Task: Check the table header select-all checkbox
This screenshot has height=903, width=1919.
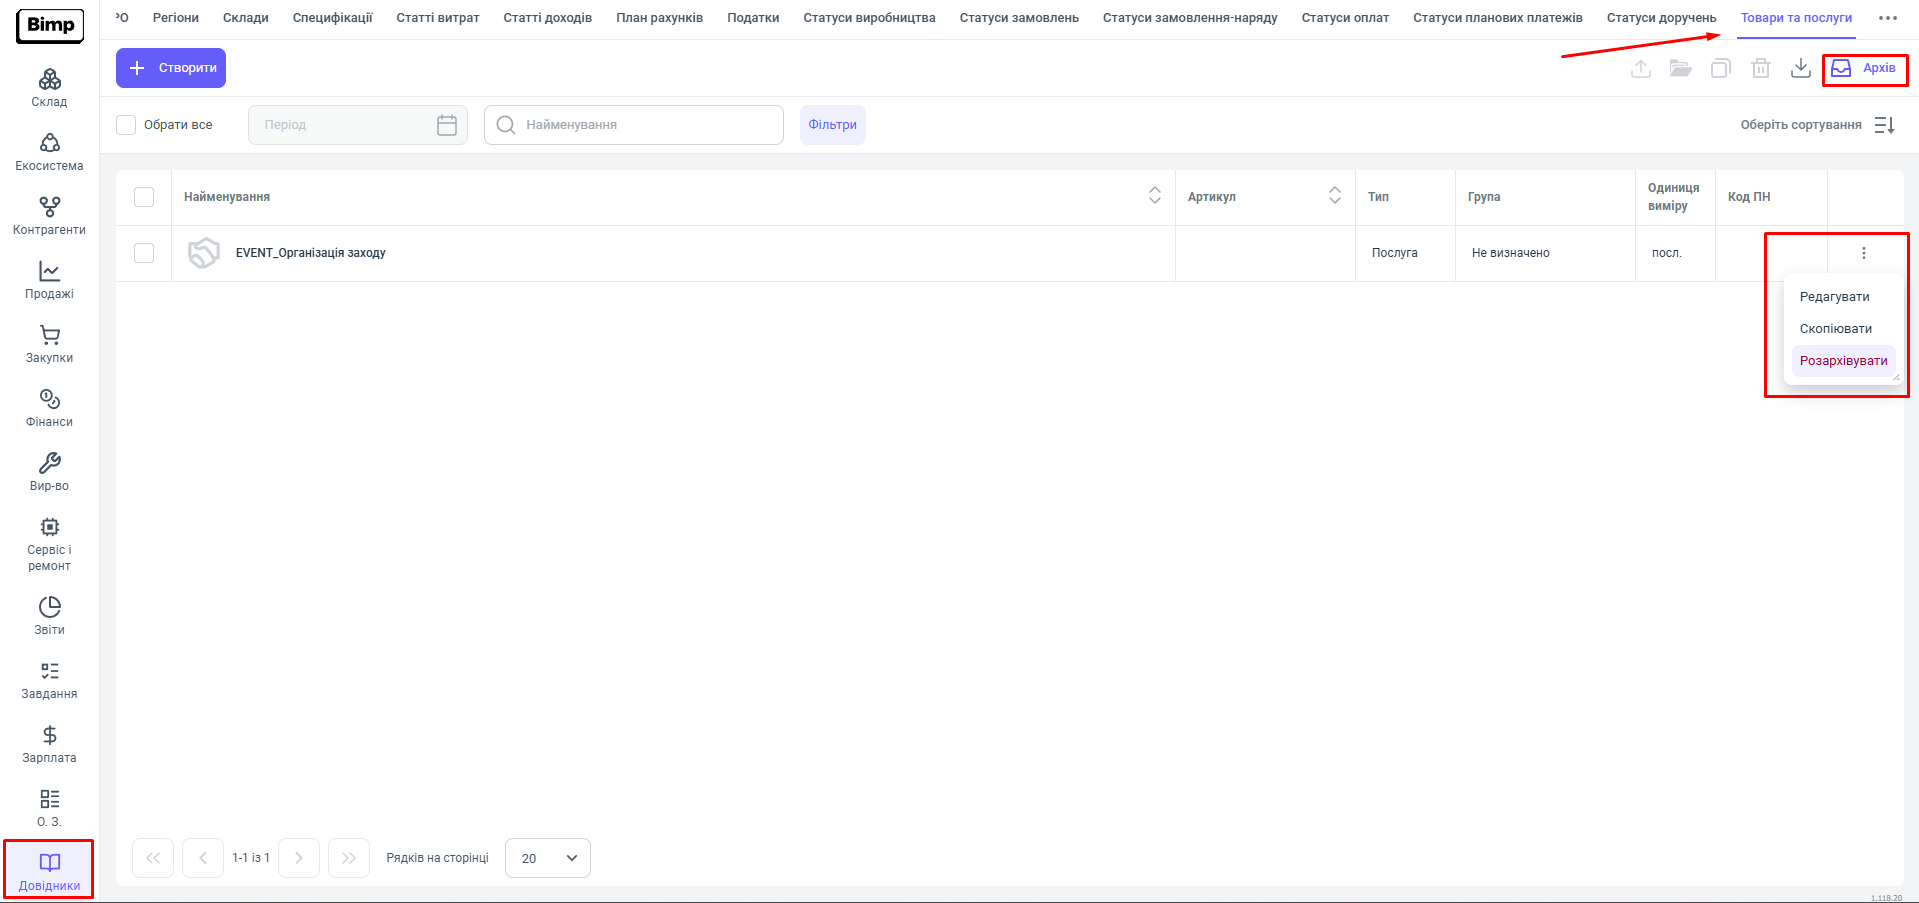Action: 144,197
